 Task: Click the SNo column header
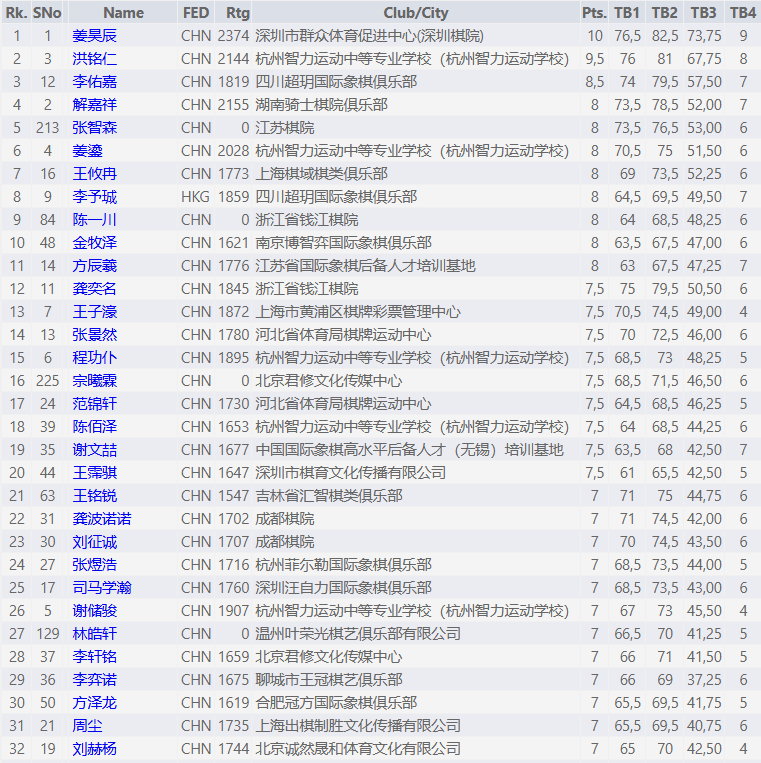[x=46, y=13]
